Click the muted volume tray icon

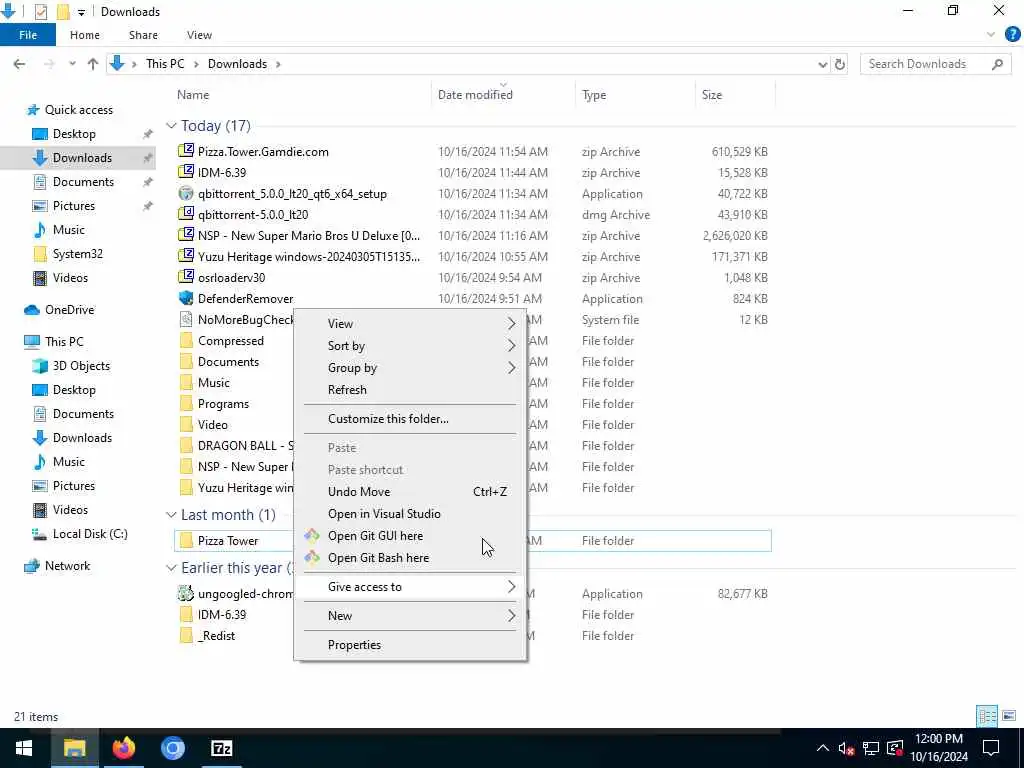tap(846, 748)
